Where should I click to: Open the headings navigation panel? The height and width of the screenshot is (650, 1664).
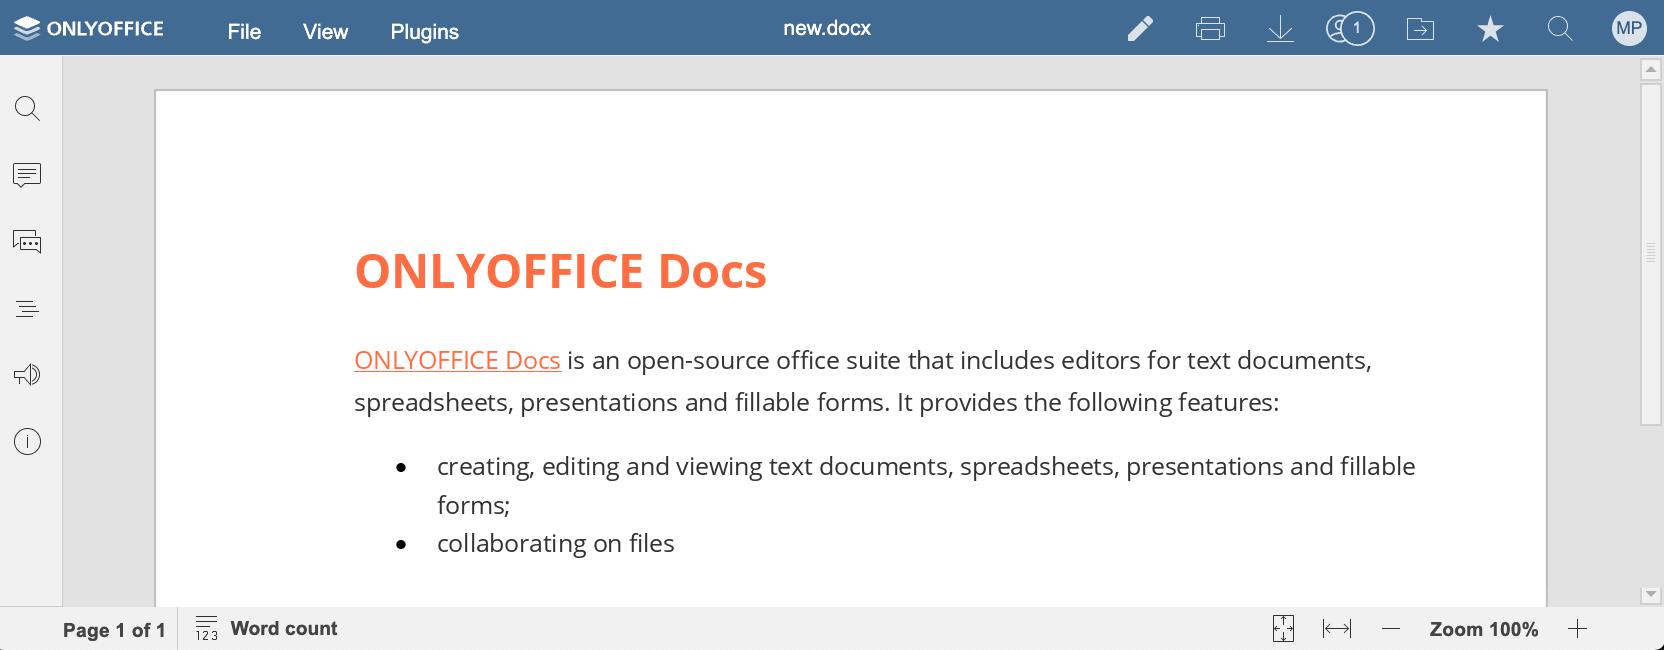pos(27,309)
